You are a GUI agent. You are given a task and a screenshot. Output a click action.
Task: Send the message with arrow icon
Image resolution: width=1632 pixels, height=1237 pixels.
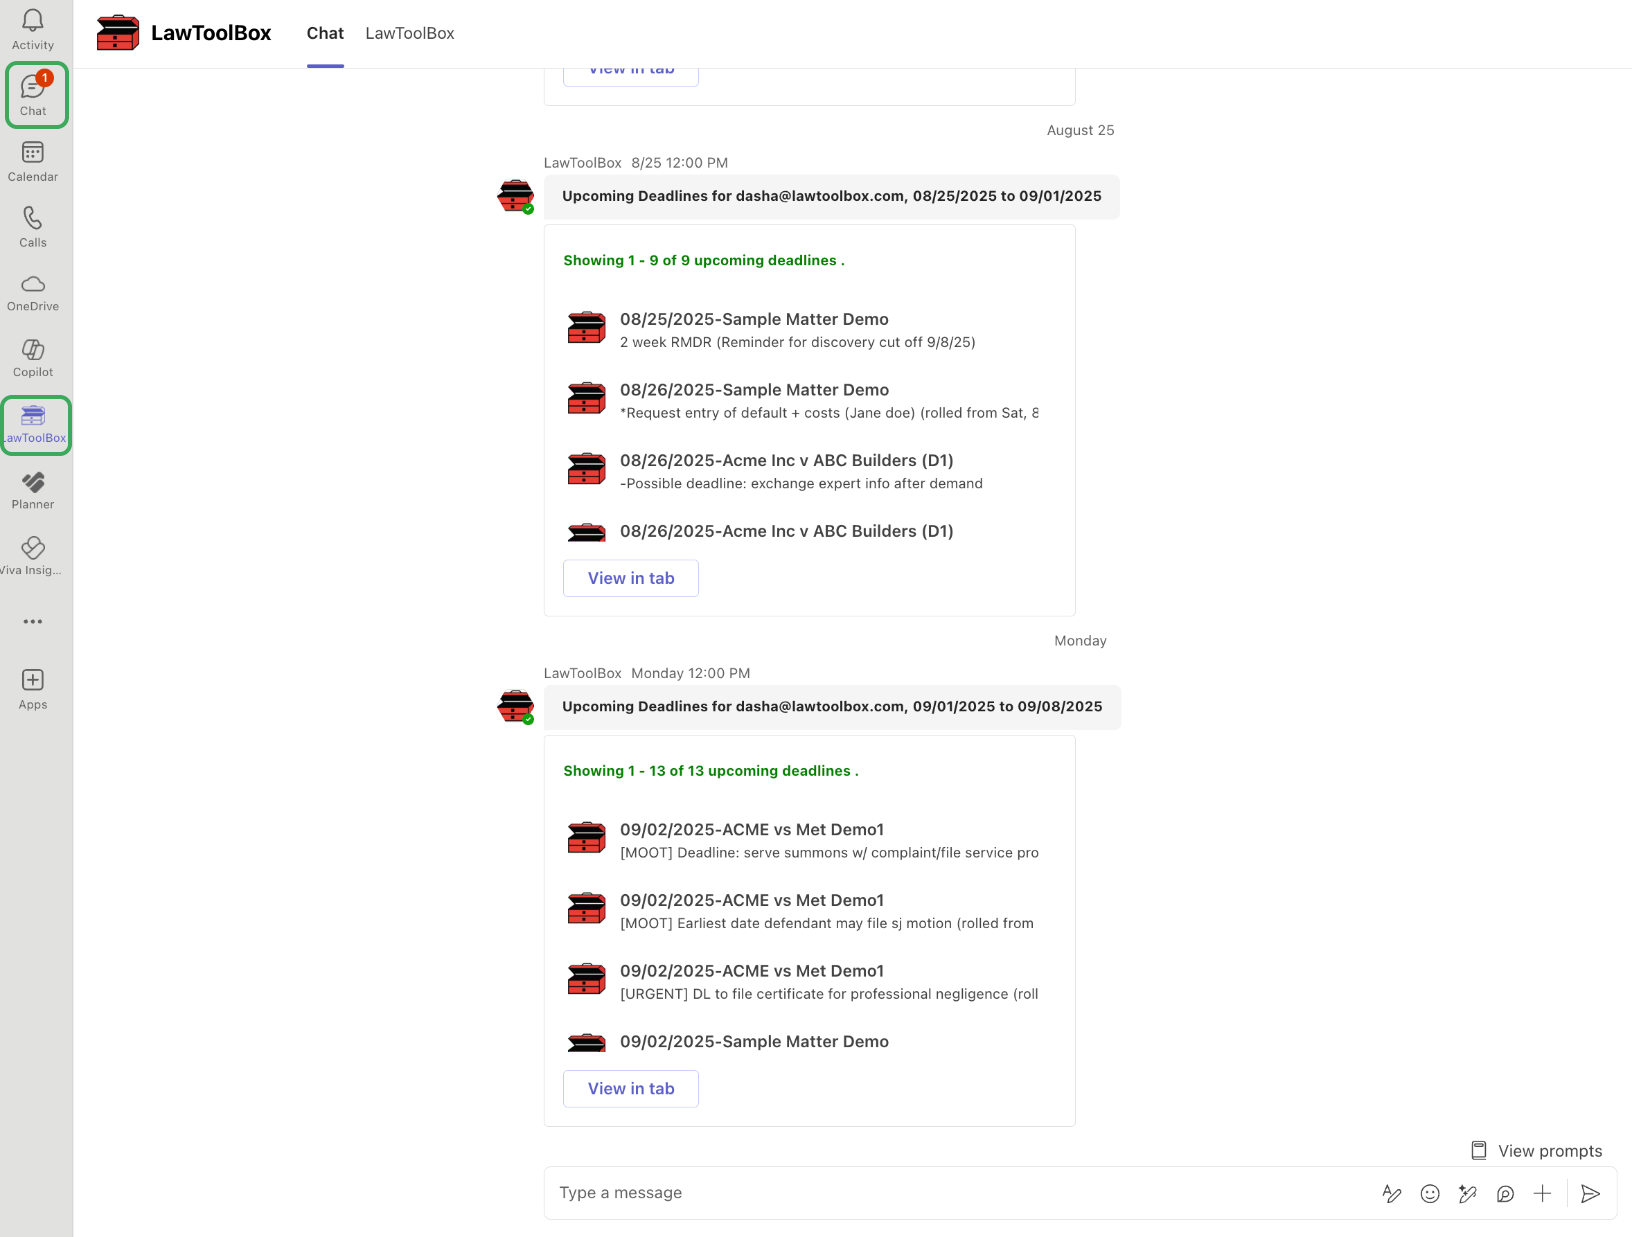pyautogui.click(x=1590, y=1193)
